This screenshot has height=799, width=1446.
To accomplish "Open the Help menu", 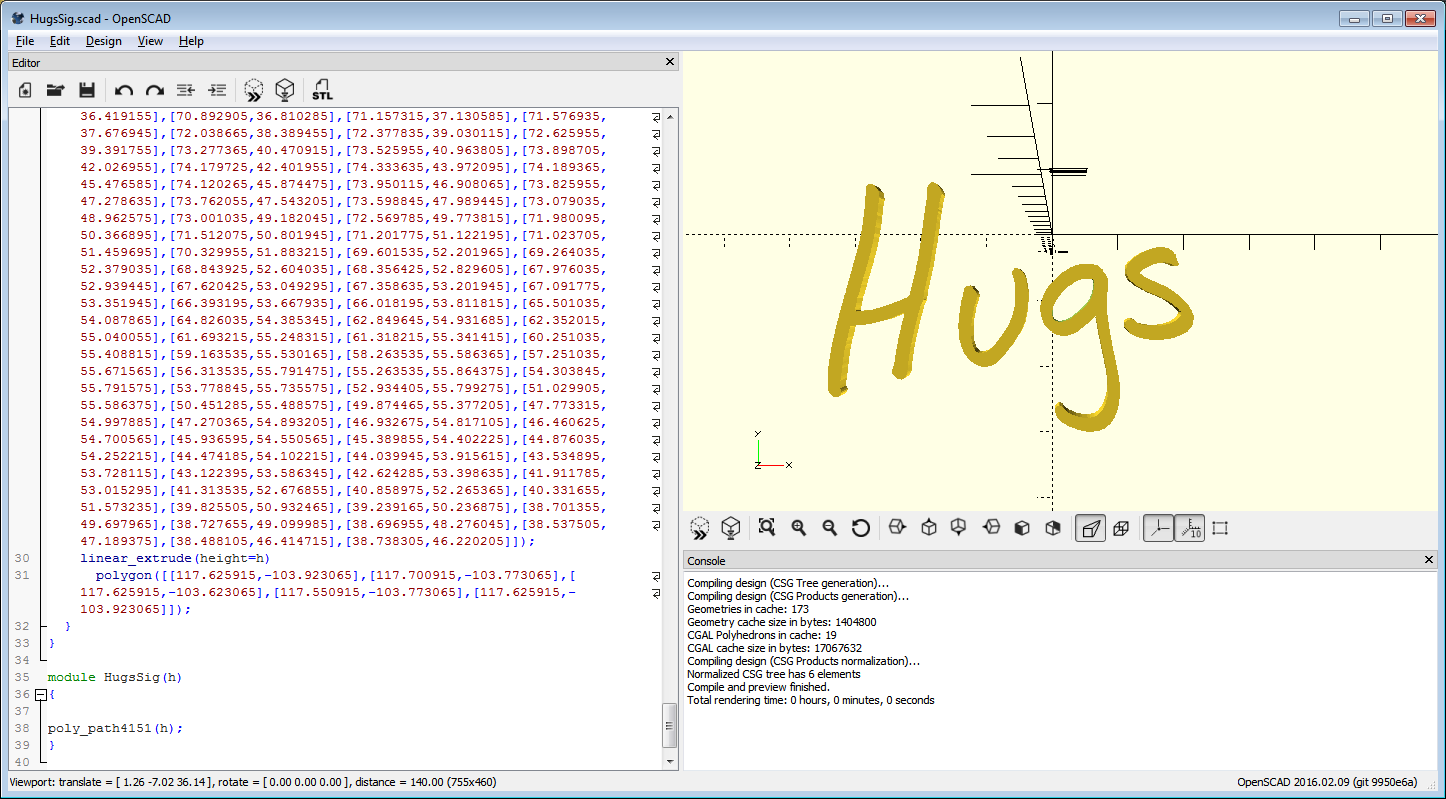I will (191, 41).
